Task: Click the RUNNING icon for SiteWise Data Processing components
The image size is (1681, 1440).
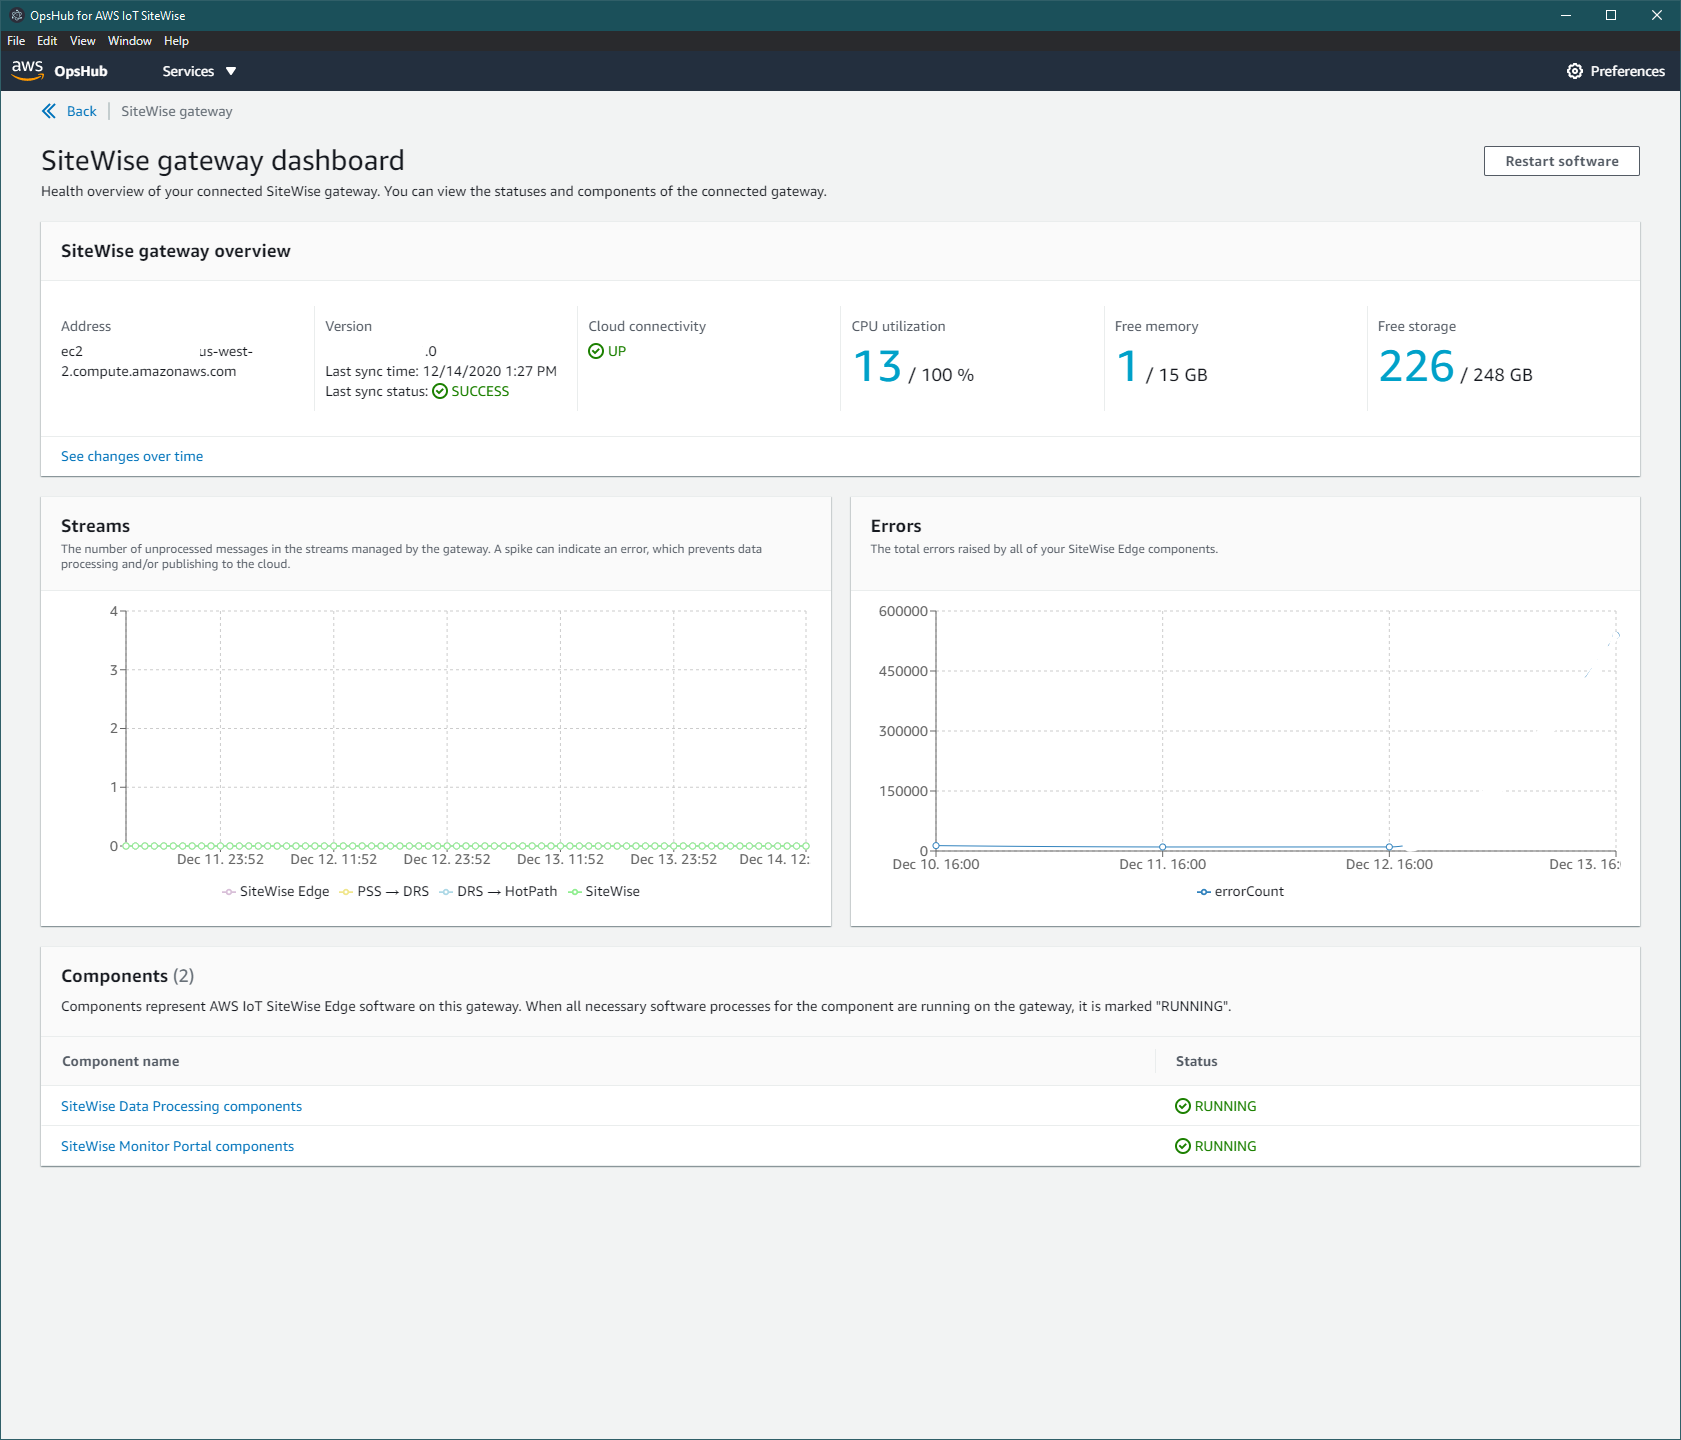Action: tap(1184, 1106)
